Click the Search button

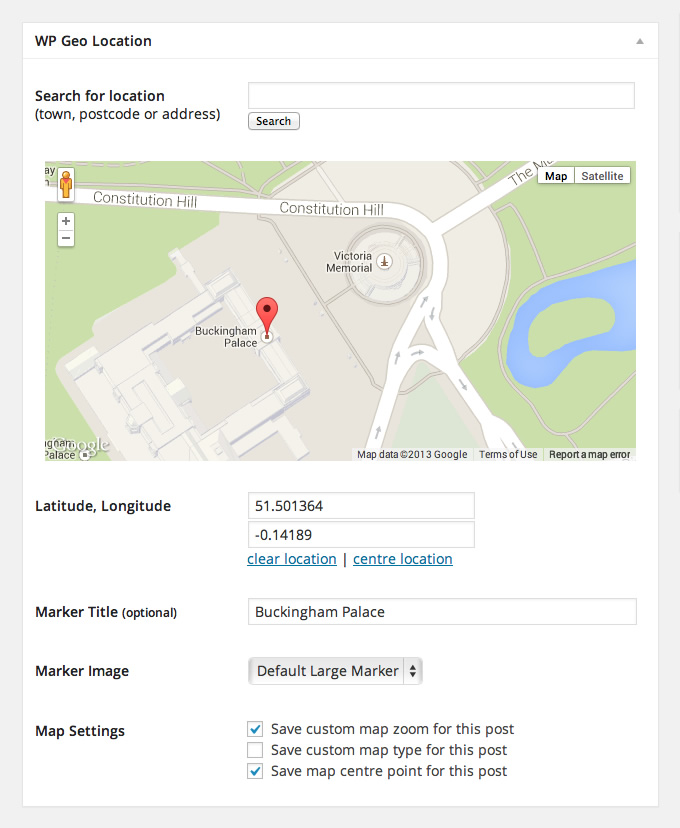(273, 121)
